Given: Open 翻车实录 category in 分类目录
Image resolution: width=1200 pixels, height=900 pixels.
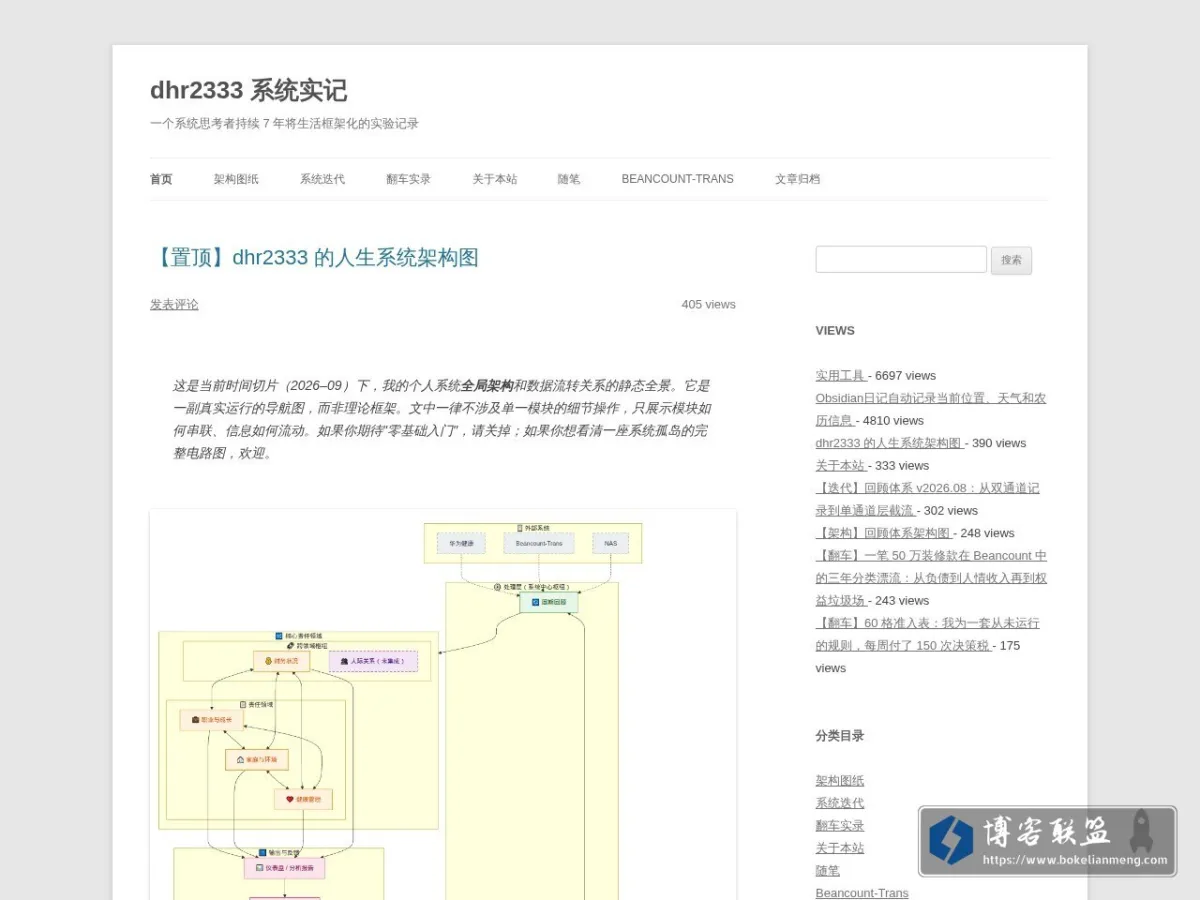Looking at the screenshot, I should point(840,826).
